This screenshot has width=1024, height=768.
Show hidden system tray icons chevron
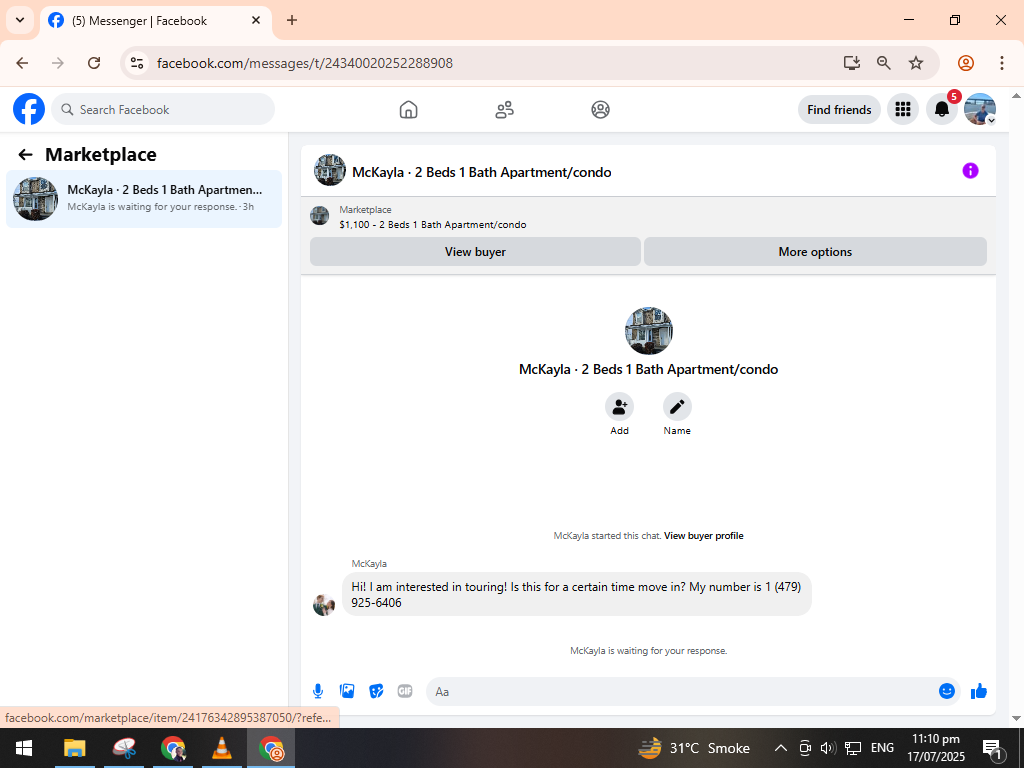[x=781, y=748]
